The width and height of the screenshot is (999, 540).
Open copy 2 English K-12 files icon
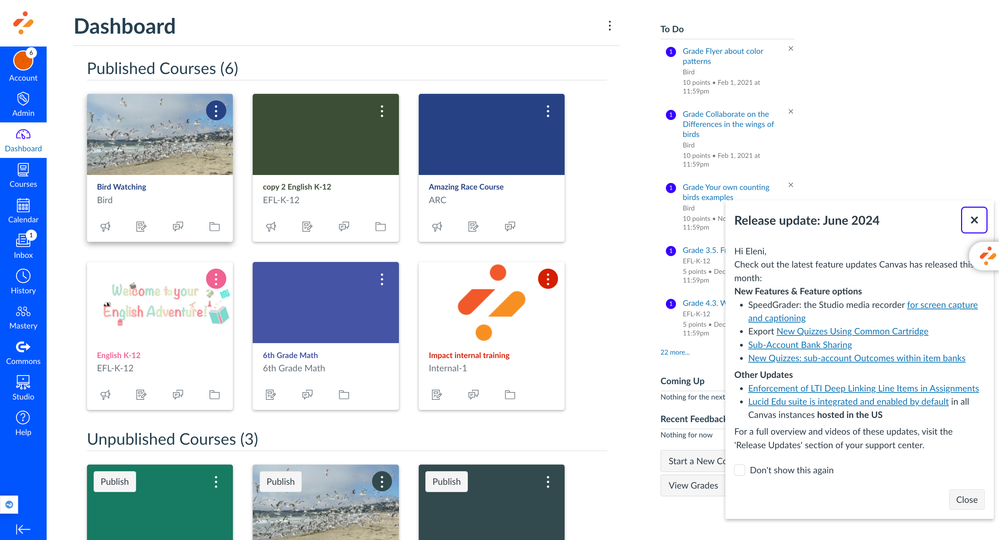click(380, 227)
